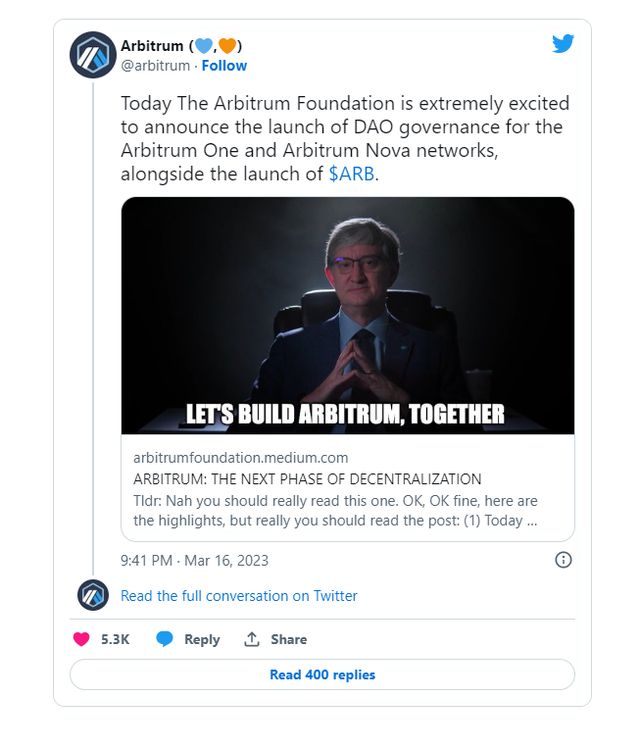The image size is (640, 748).
Task: Like the tweet with the heart icon
Action: [82, 639]
